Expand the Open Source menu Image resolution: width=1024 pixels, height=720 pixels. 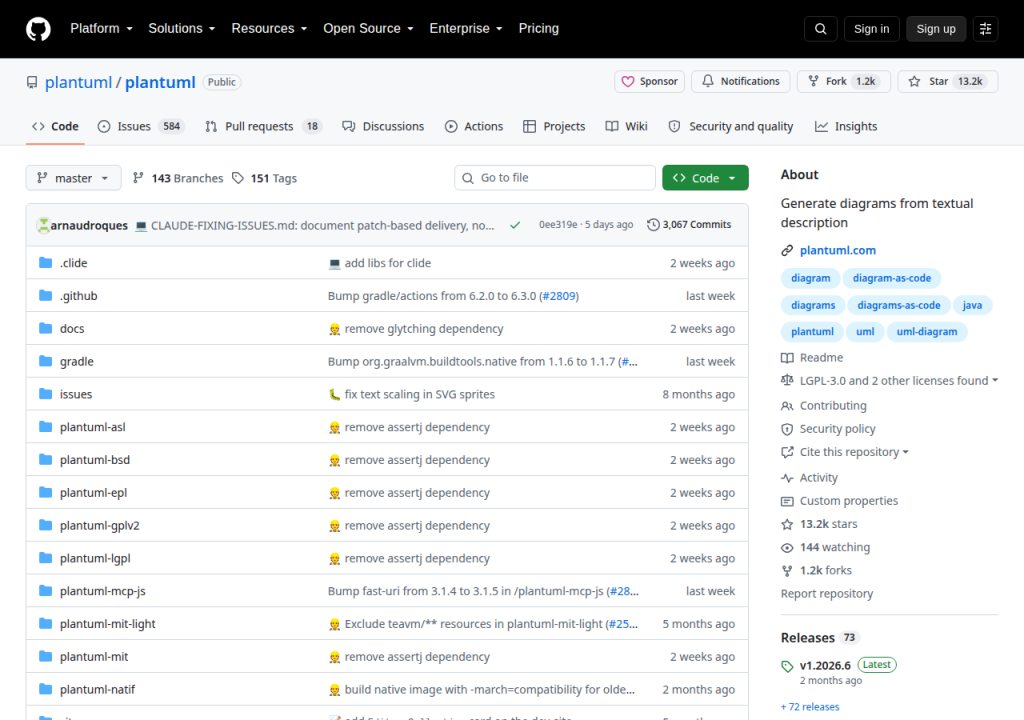pos(368,29)
